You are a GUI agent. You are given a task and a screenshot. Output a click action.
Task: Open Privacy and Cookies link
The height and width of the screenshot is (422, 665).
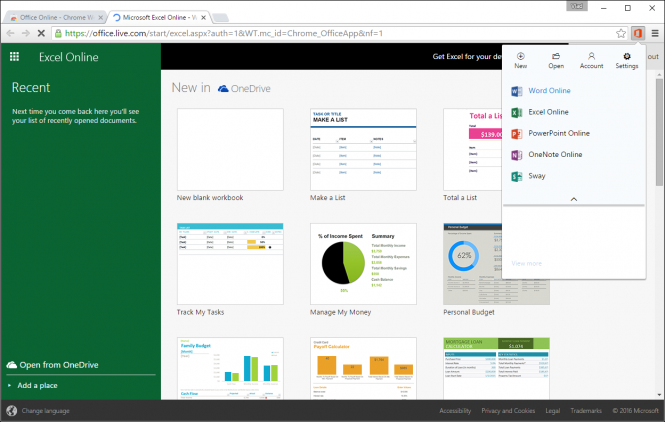[x=508, y=411]
